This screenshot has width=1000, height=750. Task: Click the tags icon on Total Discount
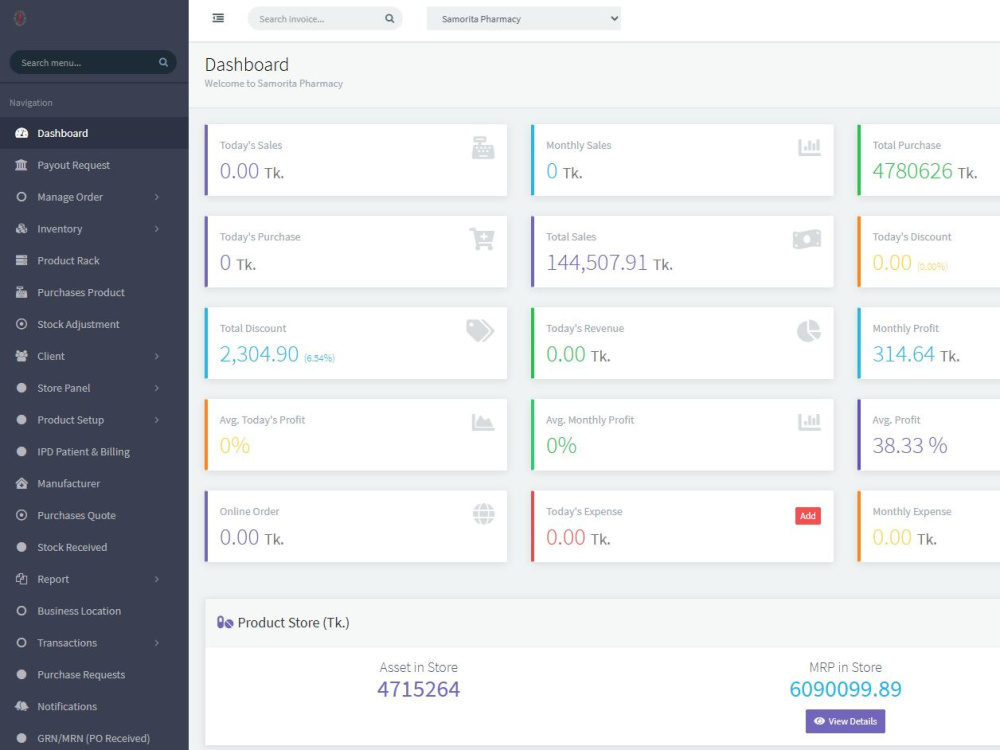(480, 330)
